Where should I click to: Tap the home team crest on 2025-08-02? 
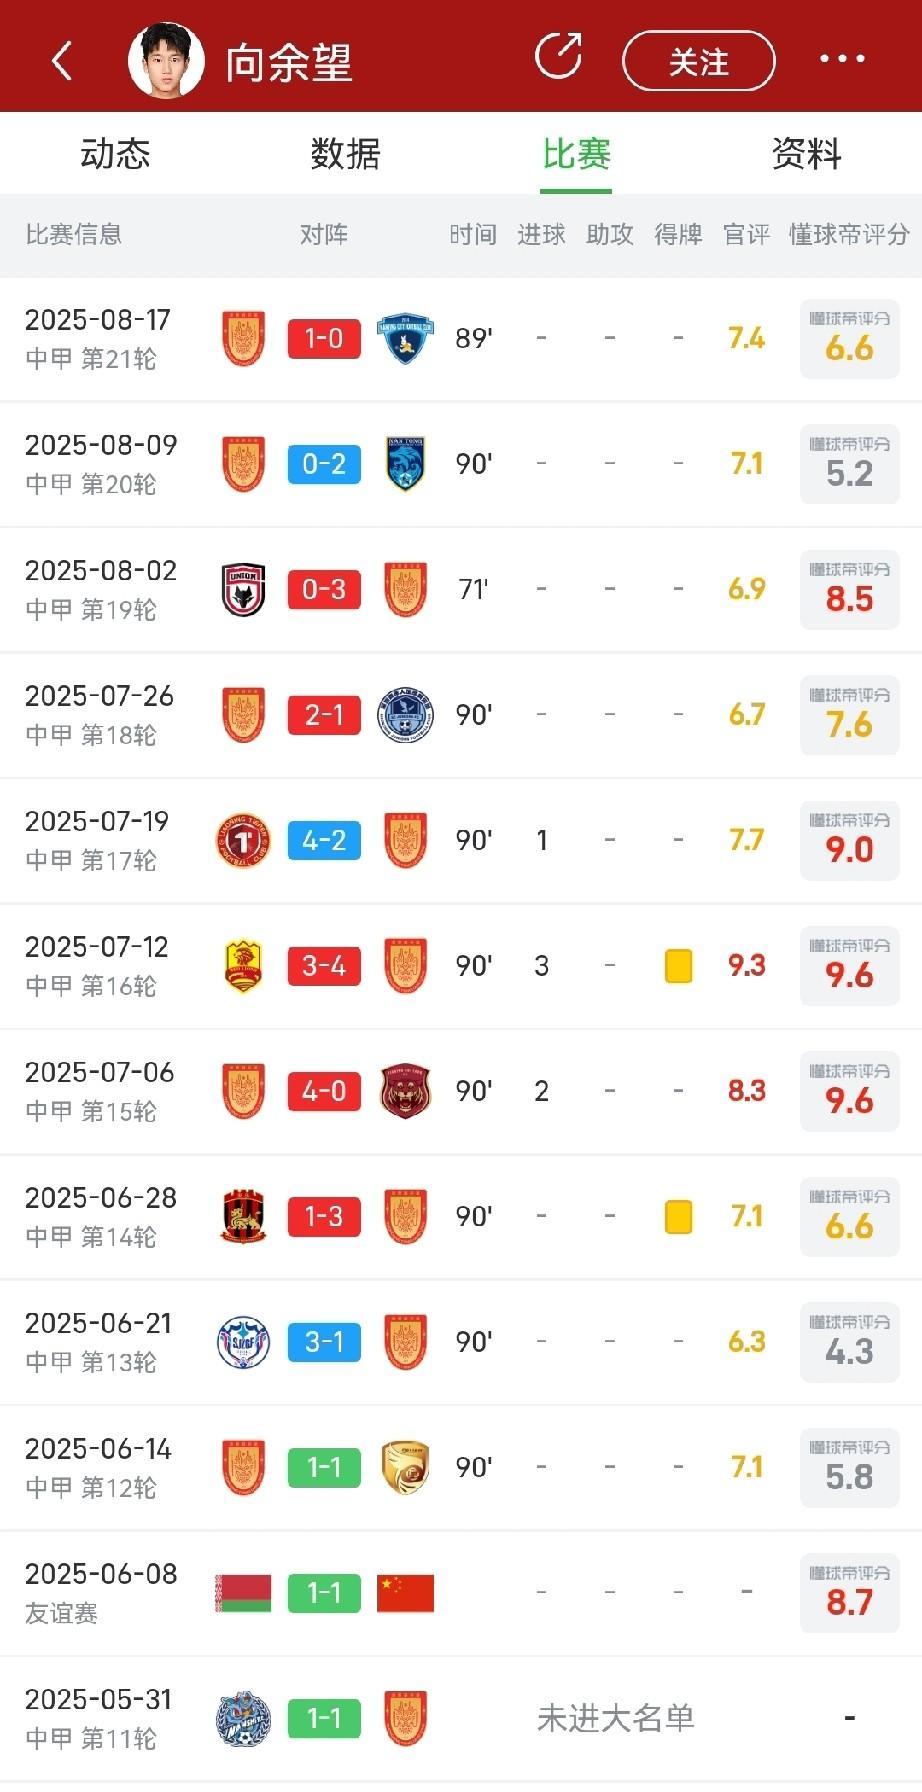pyautogui.click(x=243, y=589)
